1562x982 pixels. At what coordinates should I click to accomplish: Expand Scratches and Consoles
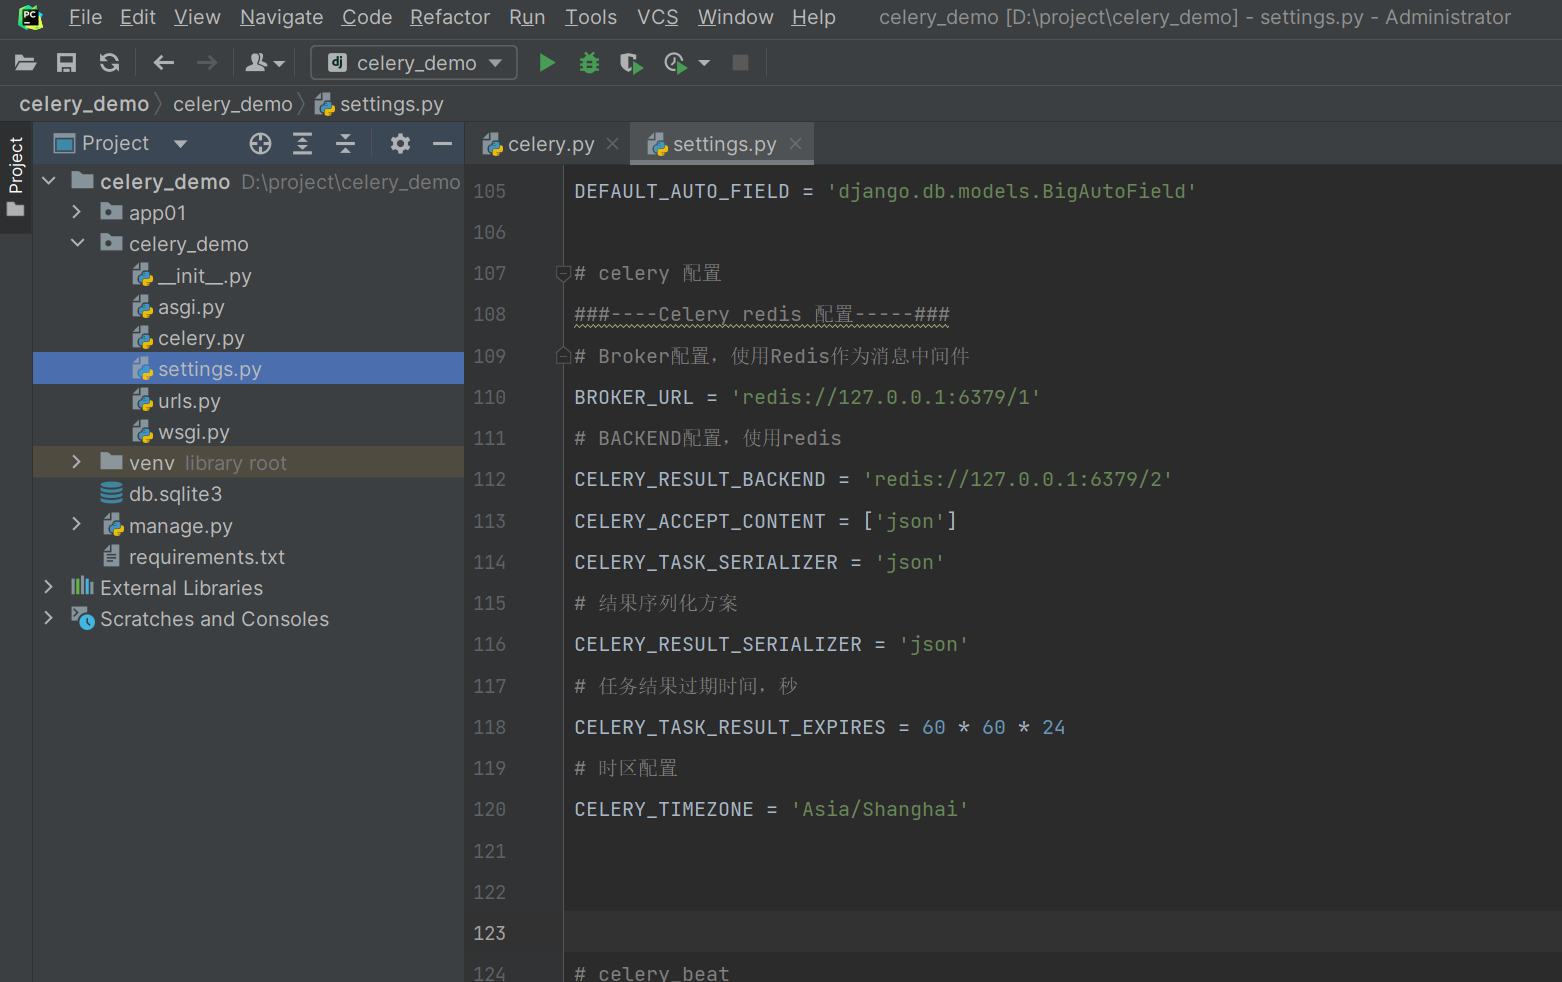pyautogui.click(x=48, y=618)
